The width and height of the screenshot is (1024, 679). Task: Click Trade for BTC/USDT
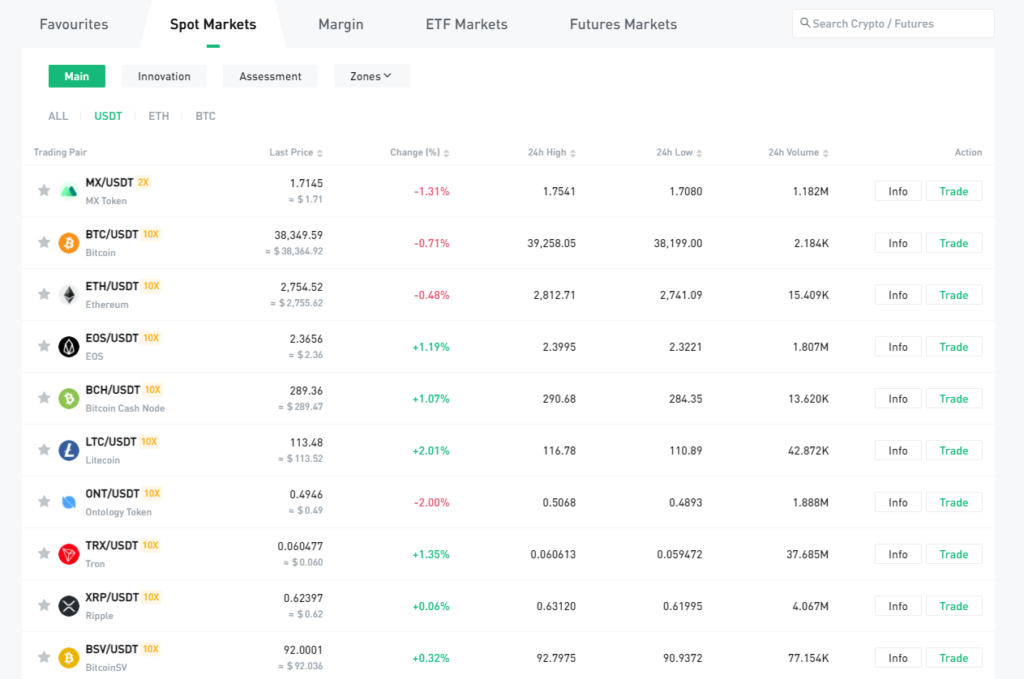click(x=953, y=243)
